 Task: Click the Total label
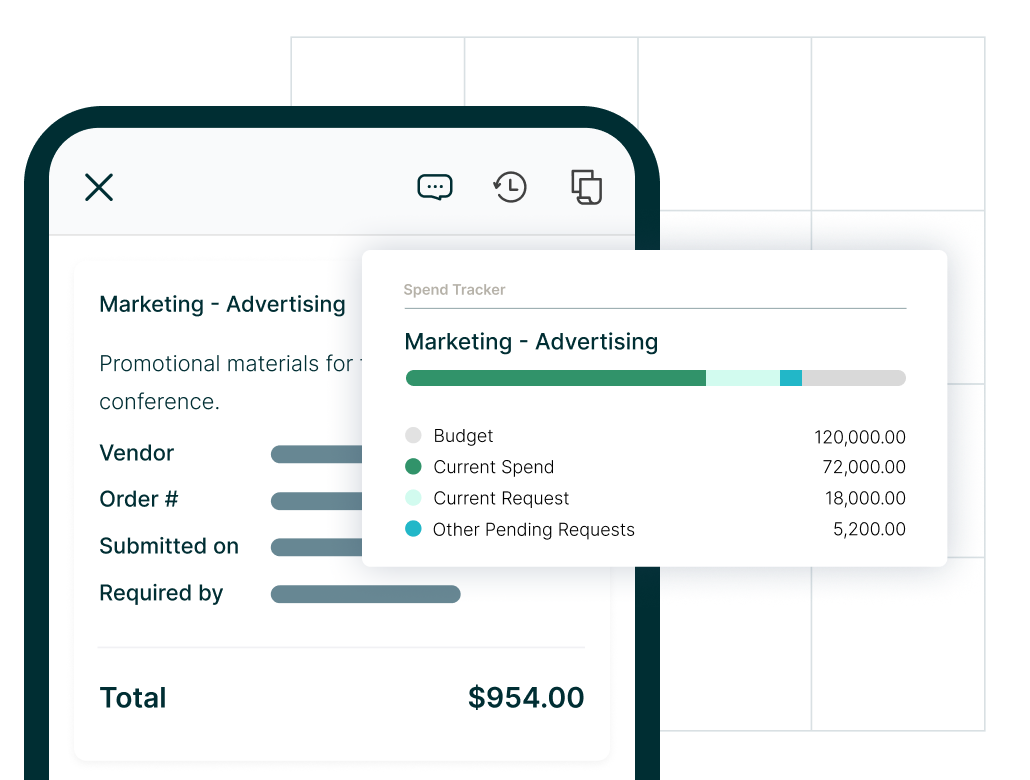[x=133, y=698]
